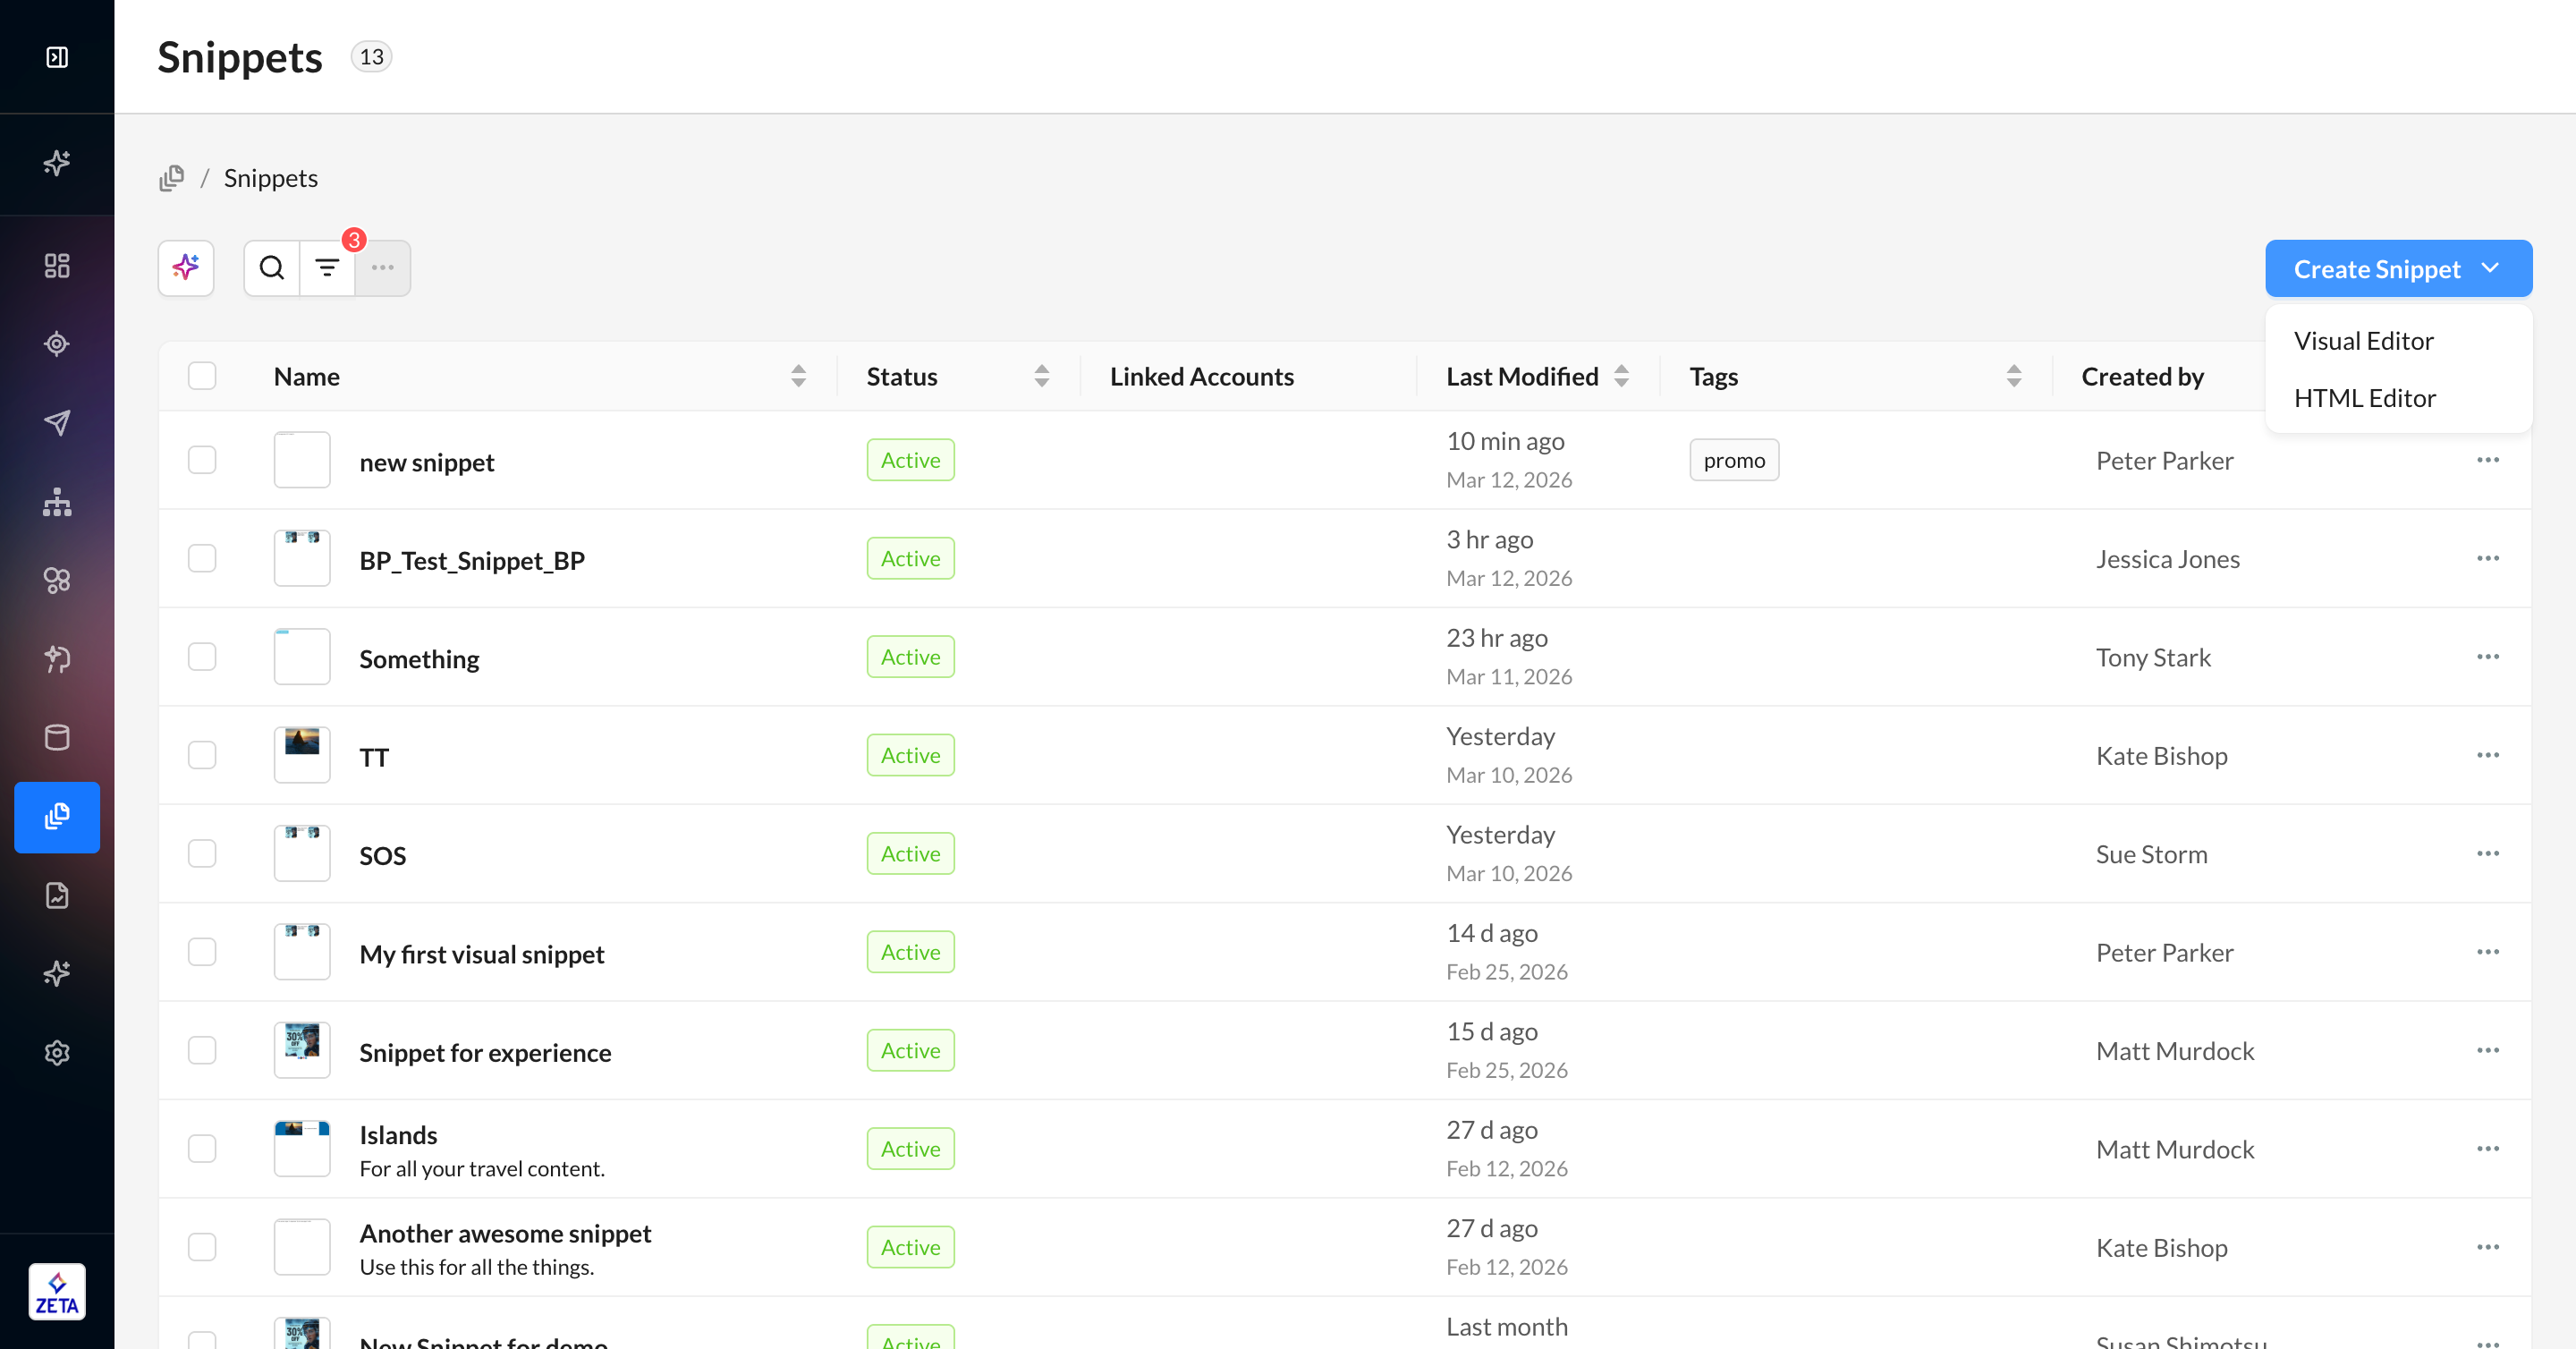Open the dashboard grid icon in sidebar
This screenshot has height=1349, width=2576.
(57, 265)
